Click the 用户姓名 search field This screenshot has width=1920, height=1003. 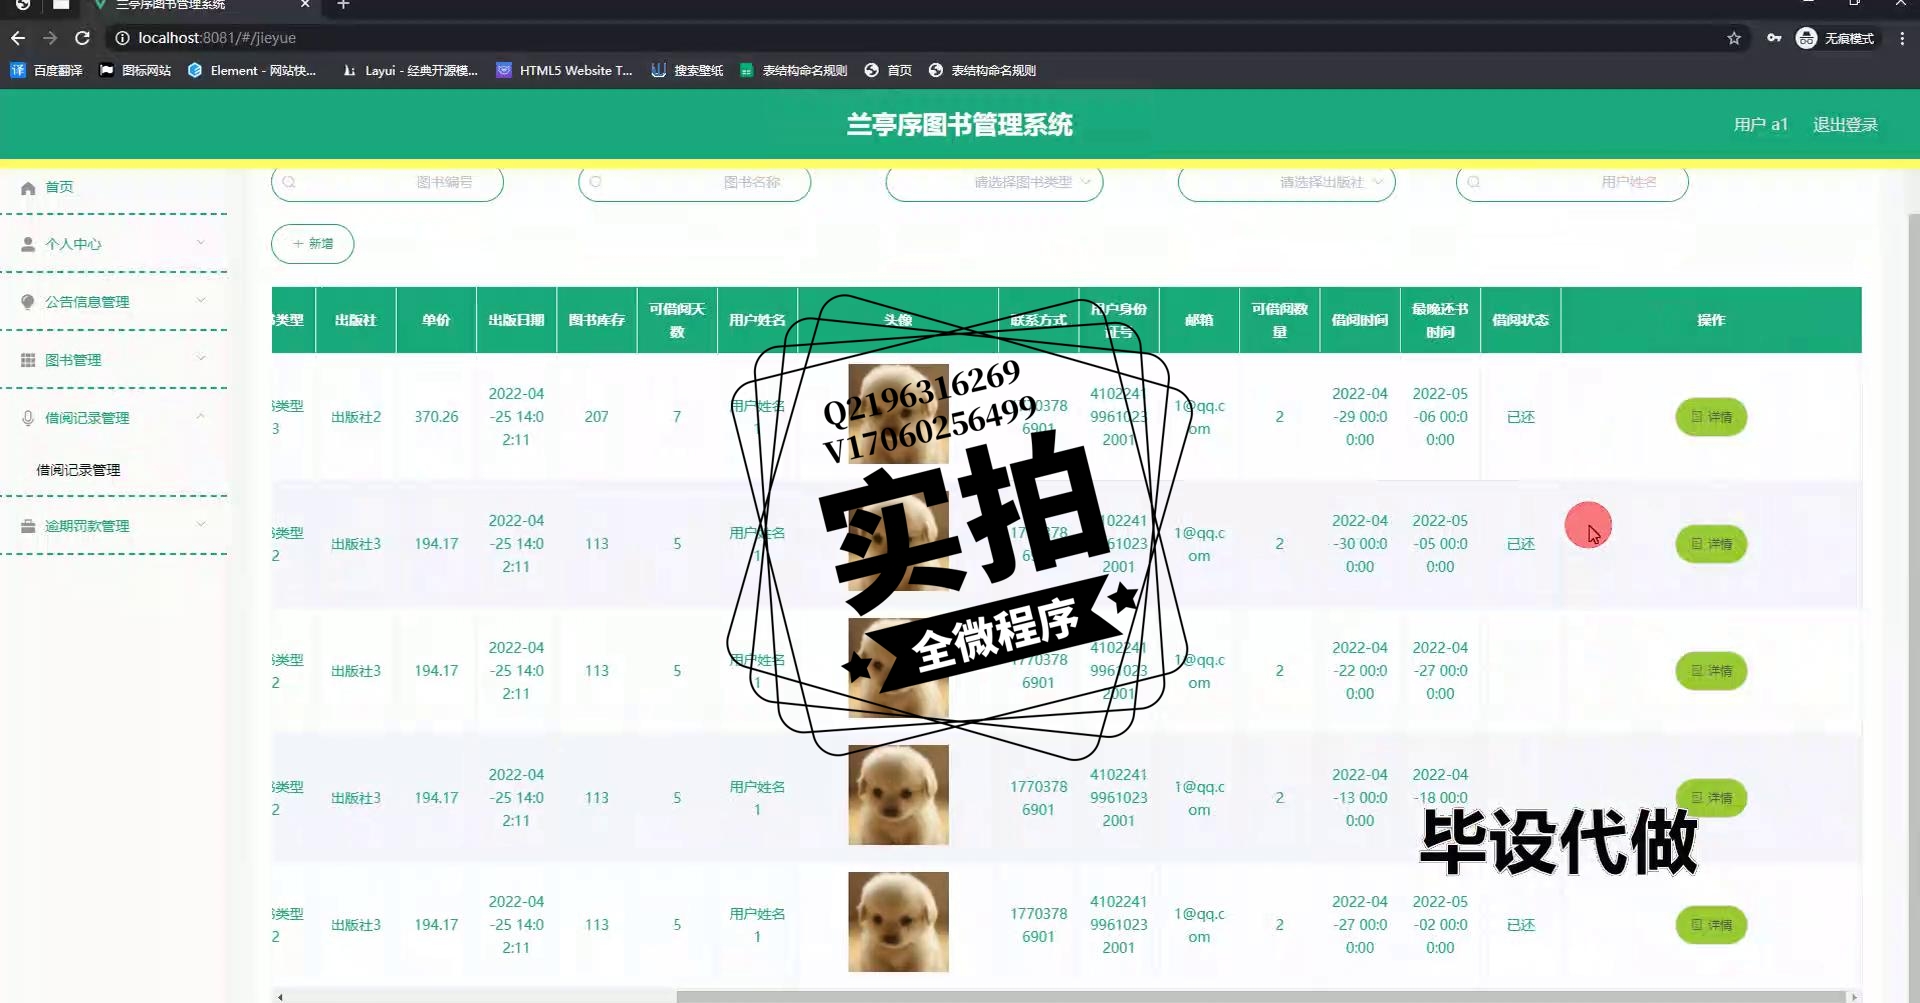pyautogui.click(x=1572, y=182)
